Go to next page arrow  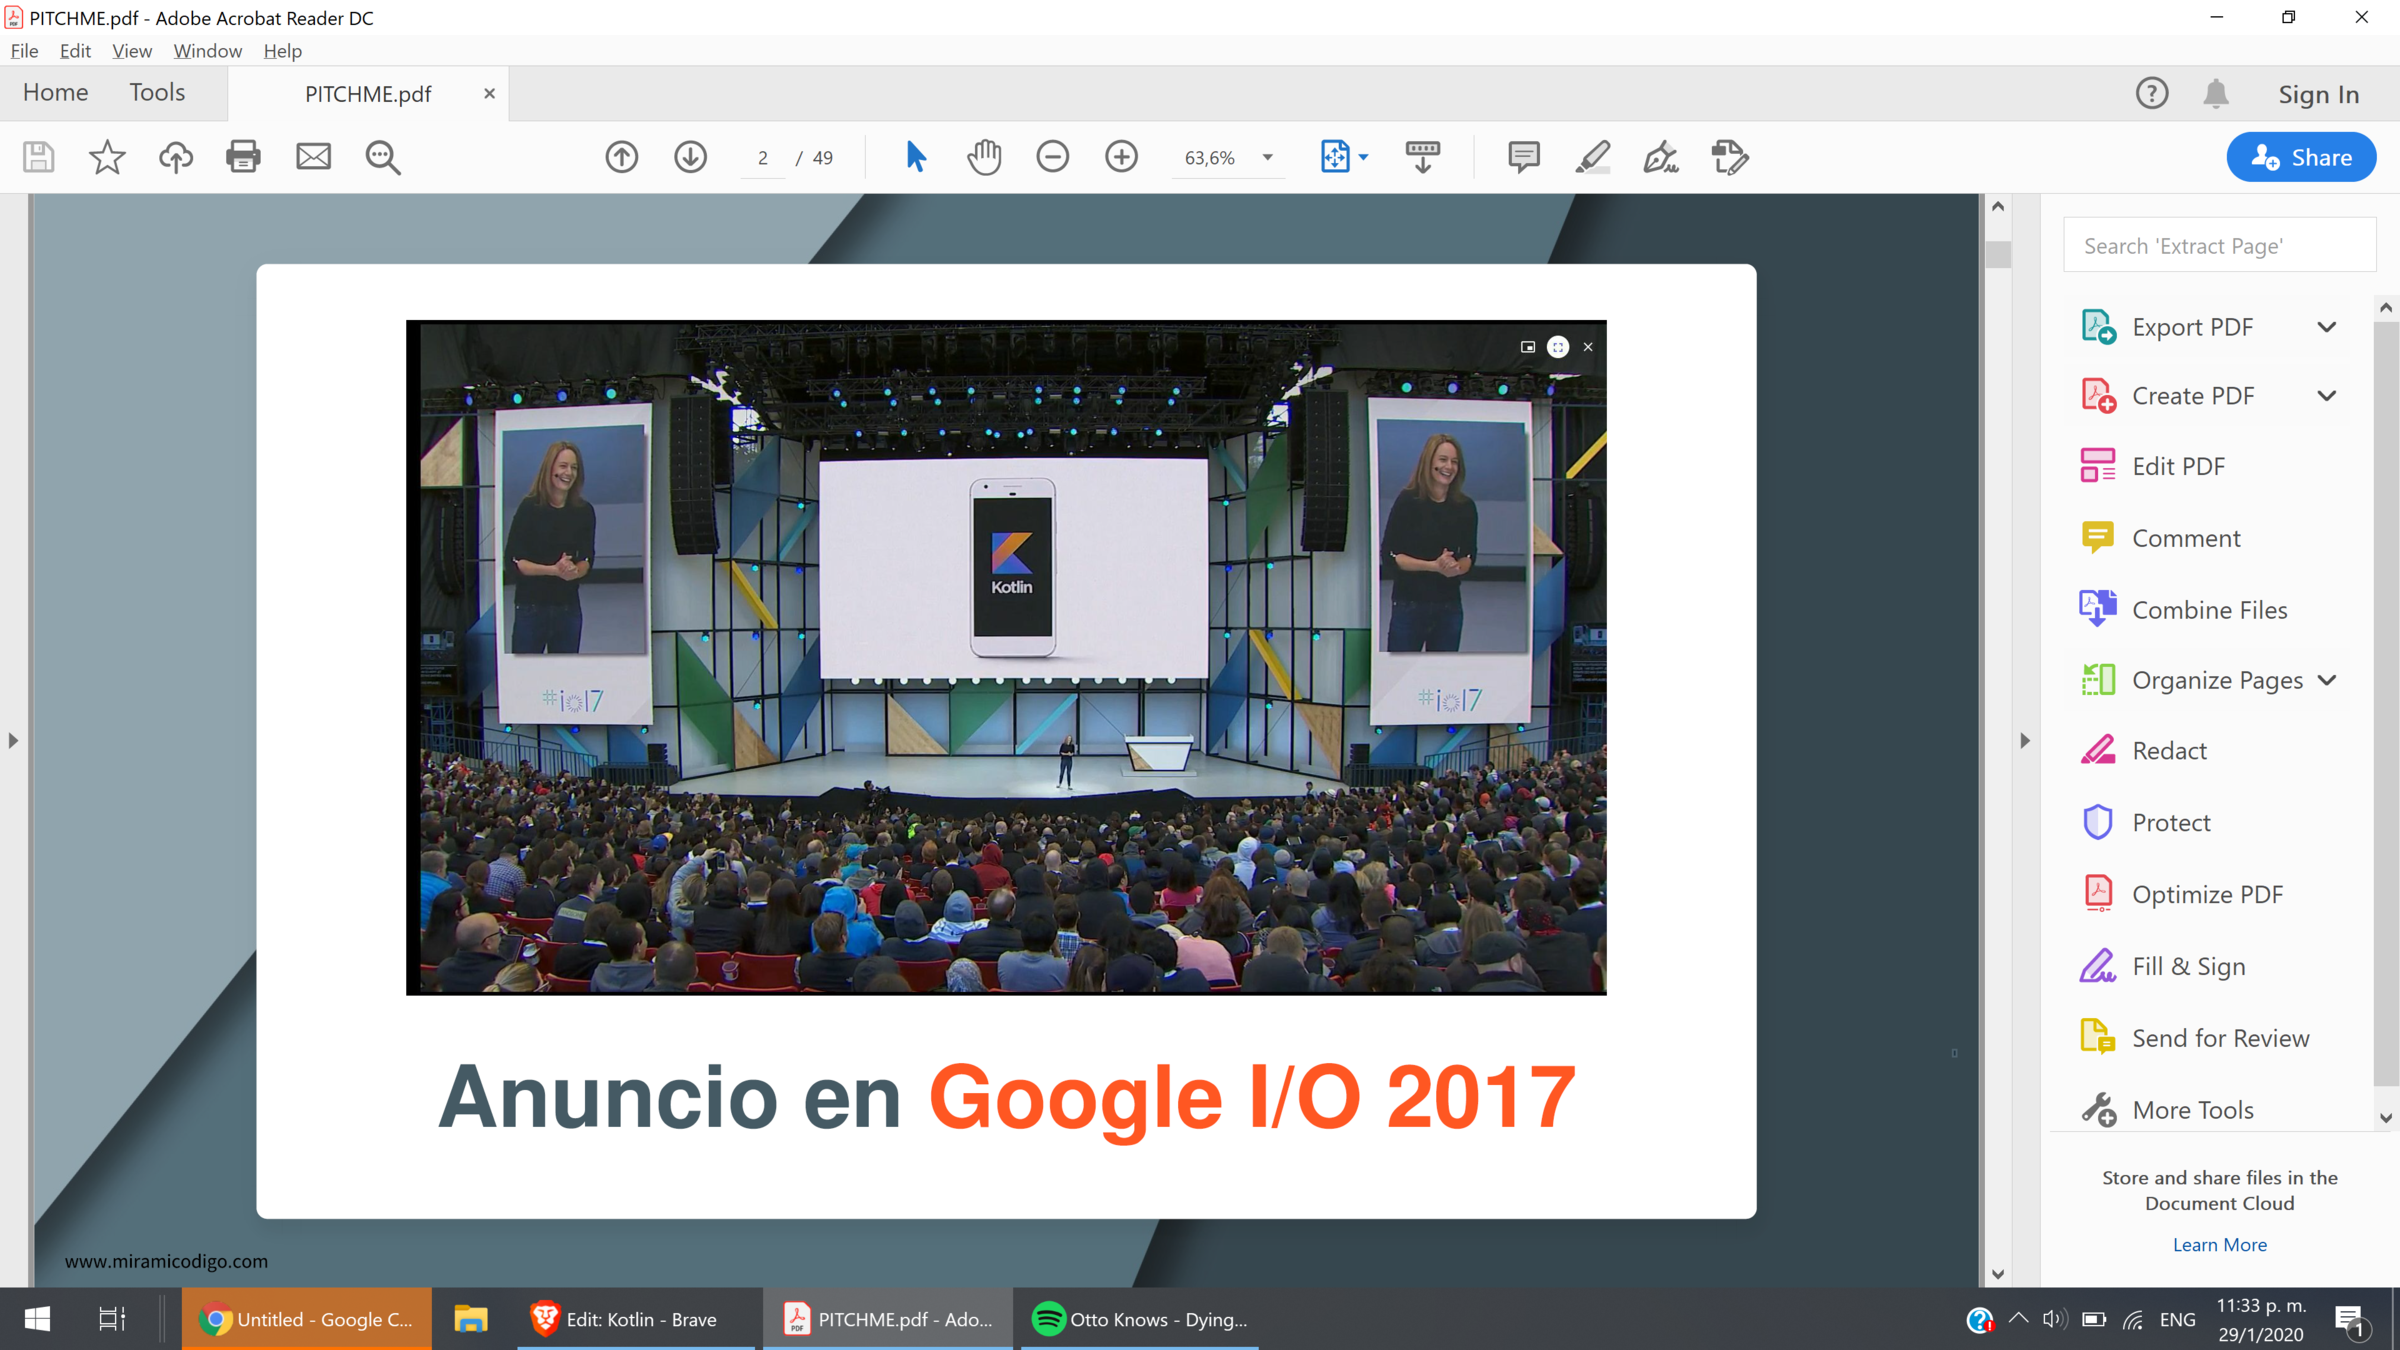point(690,157)
